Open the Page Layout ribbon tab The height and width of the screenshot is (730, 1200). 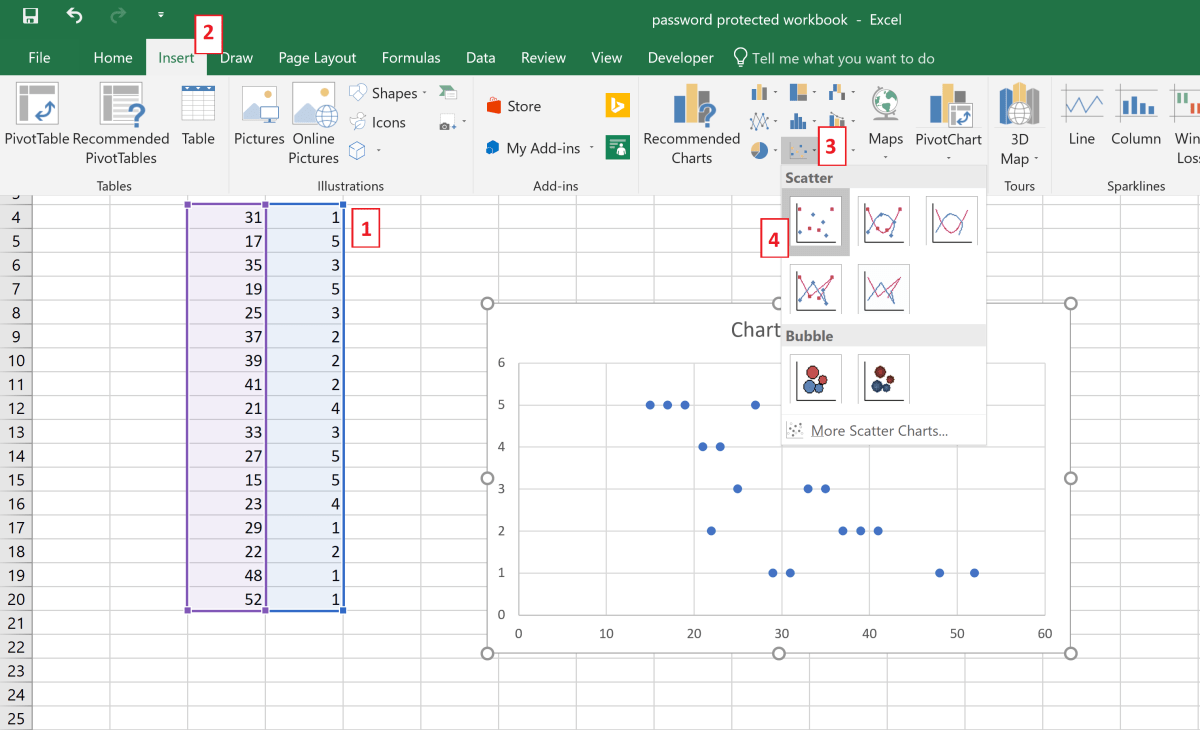[x=317, y=57]
